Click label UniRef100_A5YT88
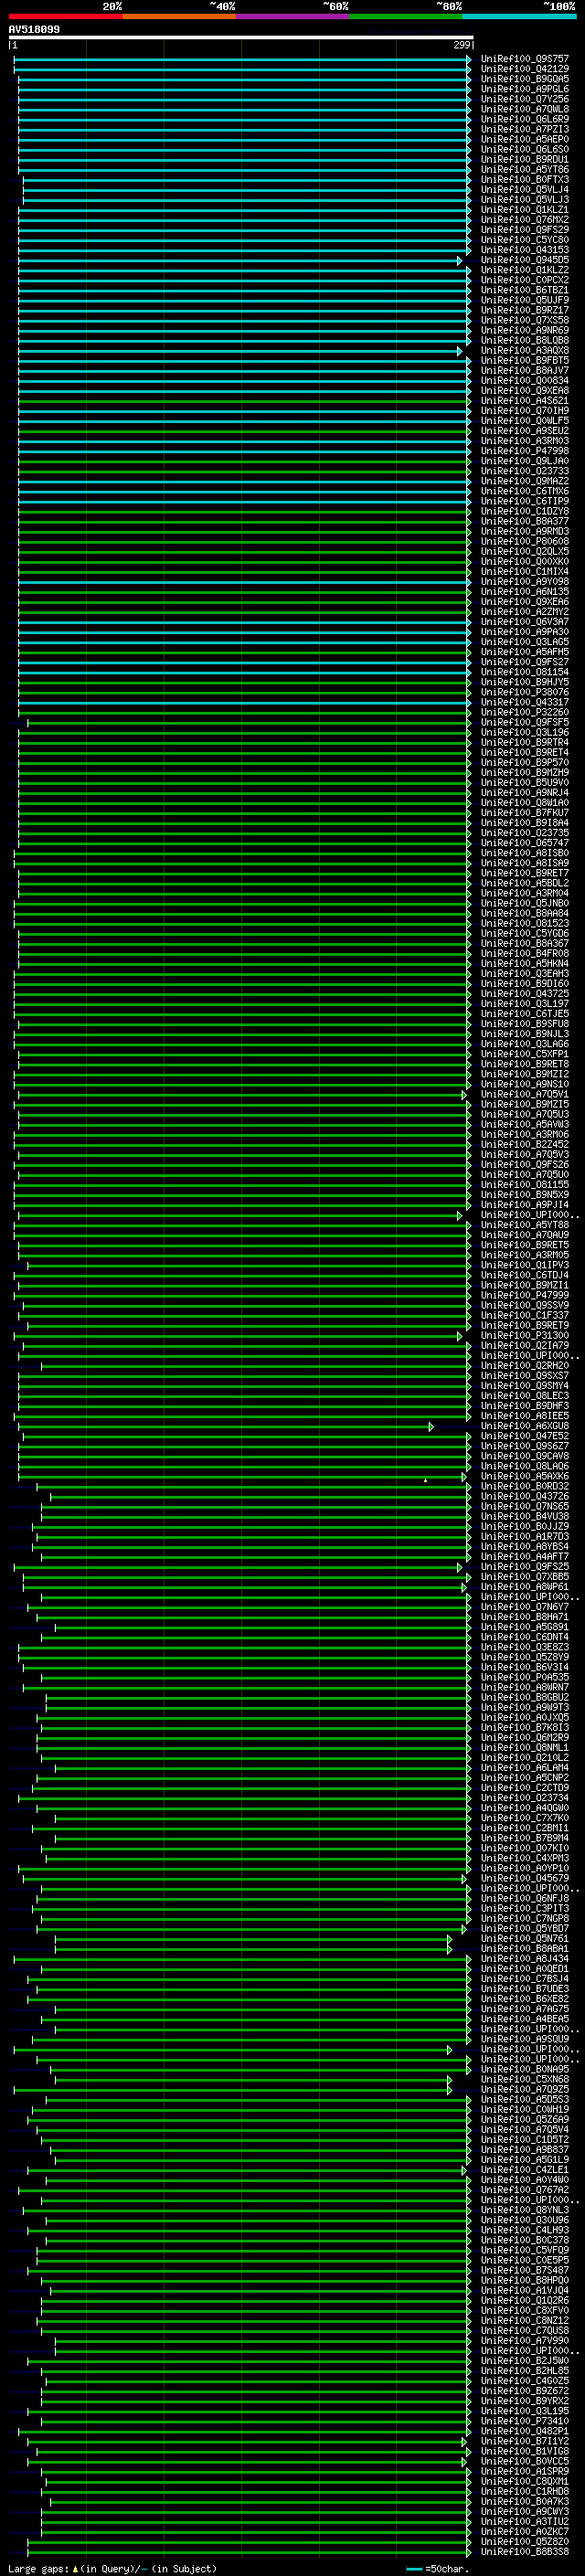This screenshot has width=585, height=2576. [525, 1224]
